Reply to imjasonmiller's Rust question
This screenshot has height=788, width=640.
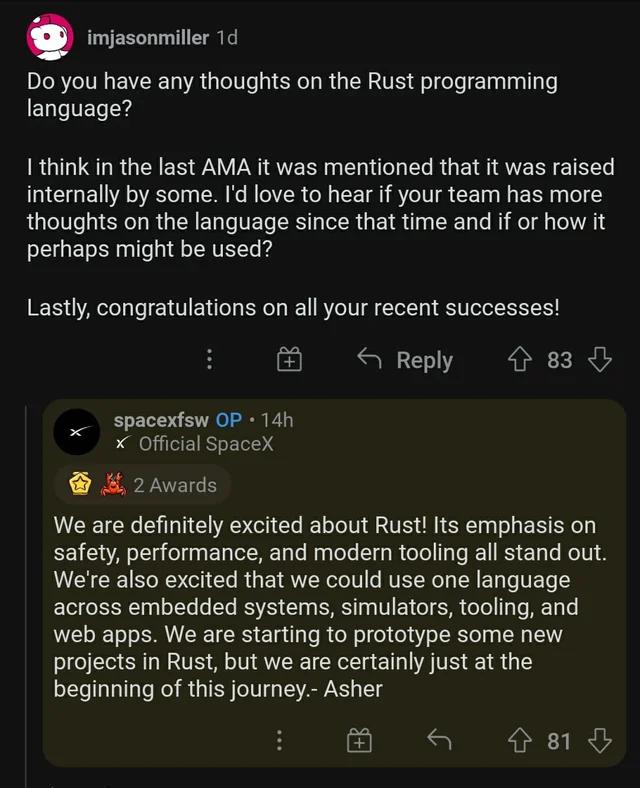(406, 360)
